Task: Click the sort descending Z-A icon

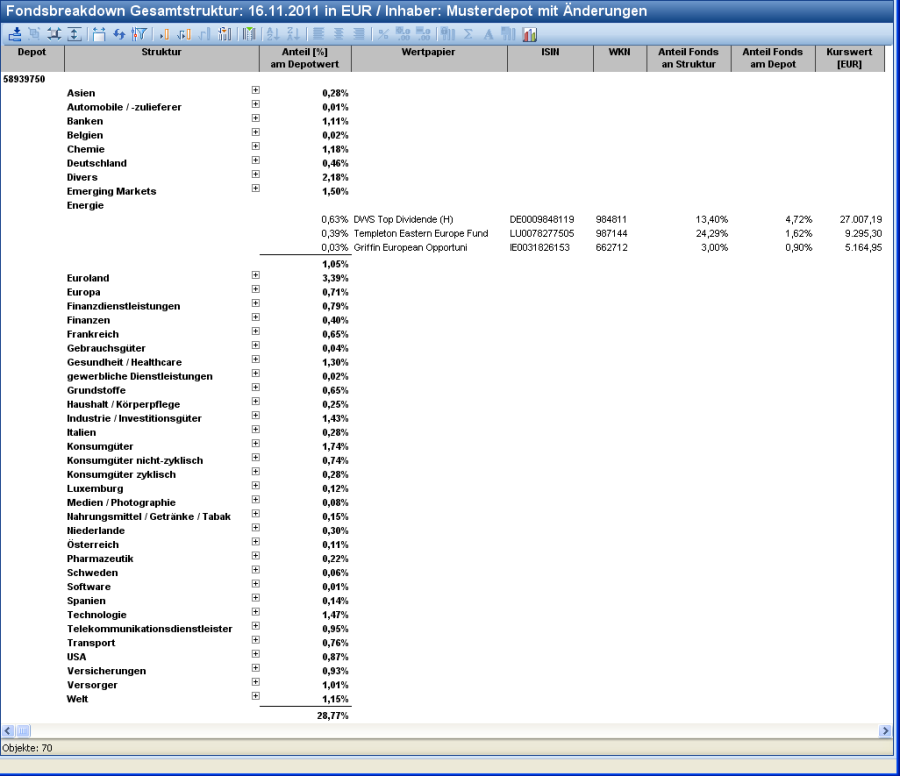Action: 292,34
